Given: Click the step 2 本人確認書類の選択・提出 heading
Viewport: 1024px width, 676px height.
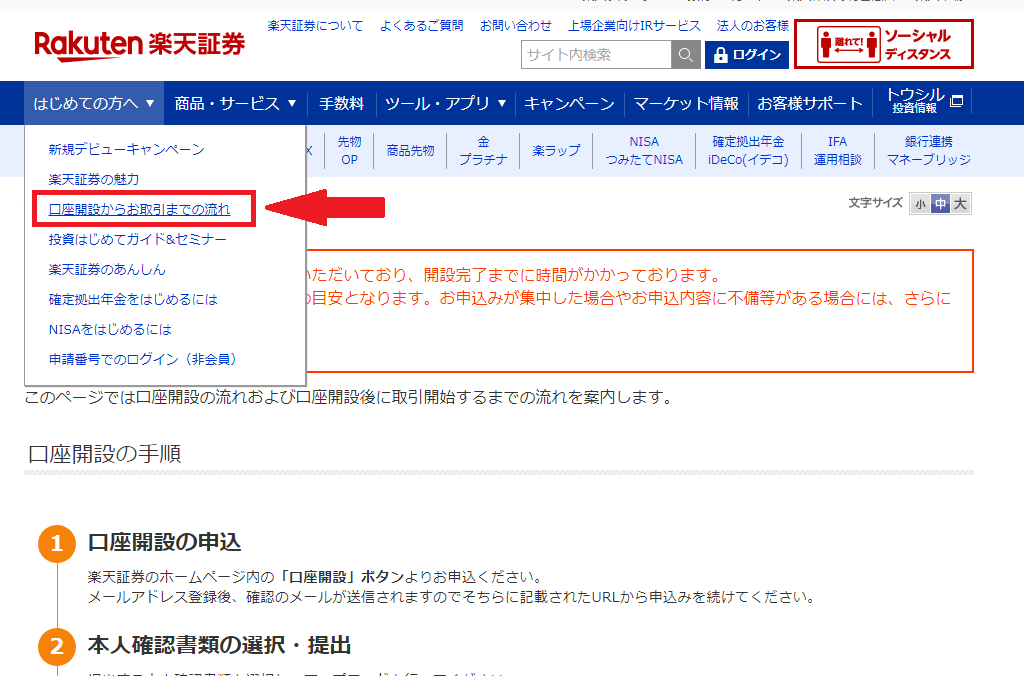Looking at the screenshot, I should point(219,645).
